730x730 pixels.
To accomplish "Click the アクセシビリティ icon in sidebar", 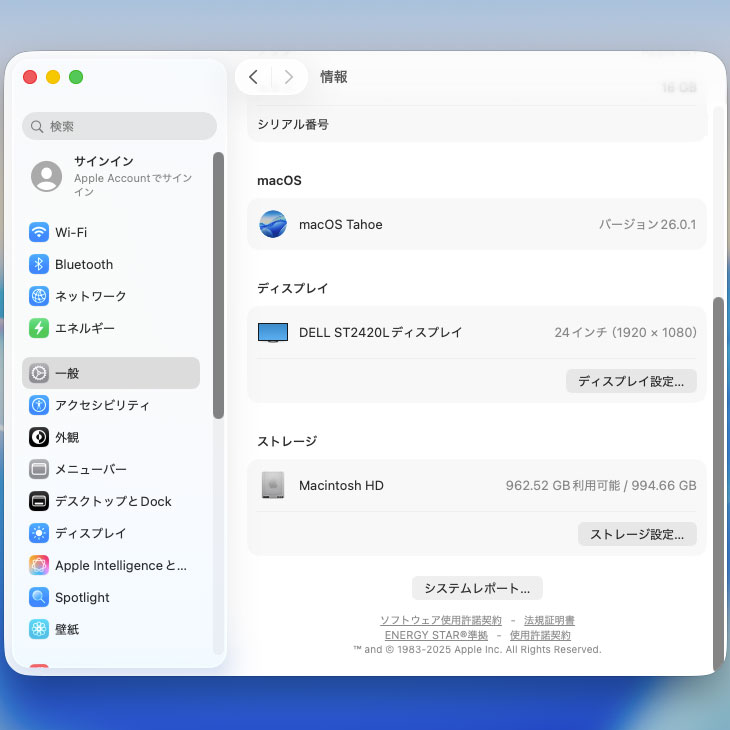I will click(39, 405).
